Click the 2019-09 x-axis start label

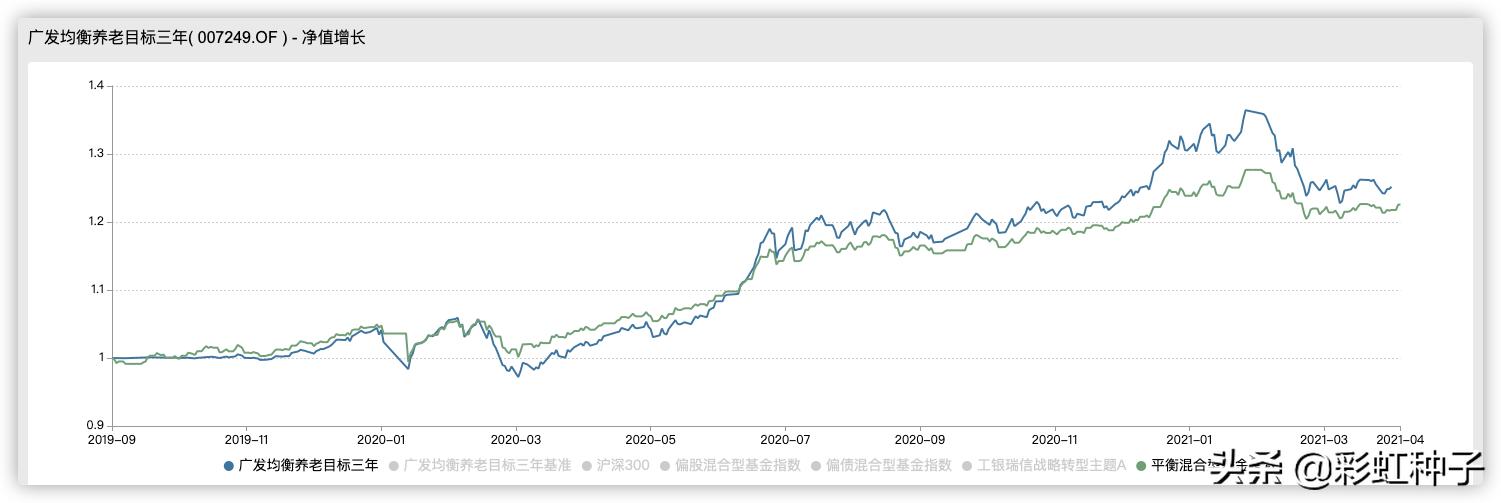tap(113, 439)
